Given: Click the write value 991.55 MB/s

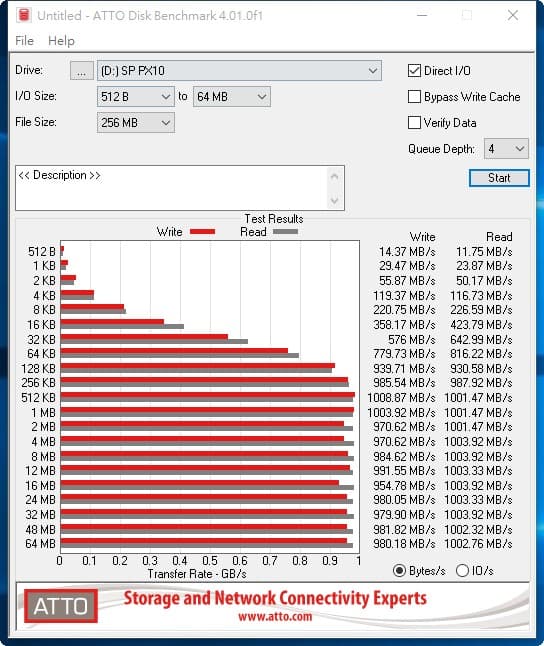Looking at the screenshot, I should [x=404, y=471].
